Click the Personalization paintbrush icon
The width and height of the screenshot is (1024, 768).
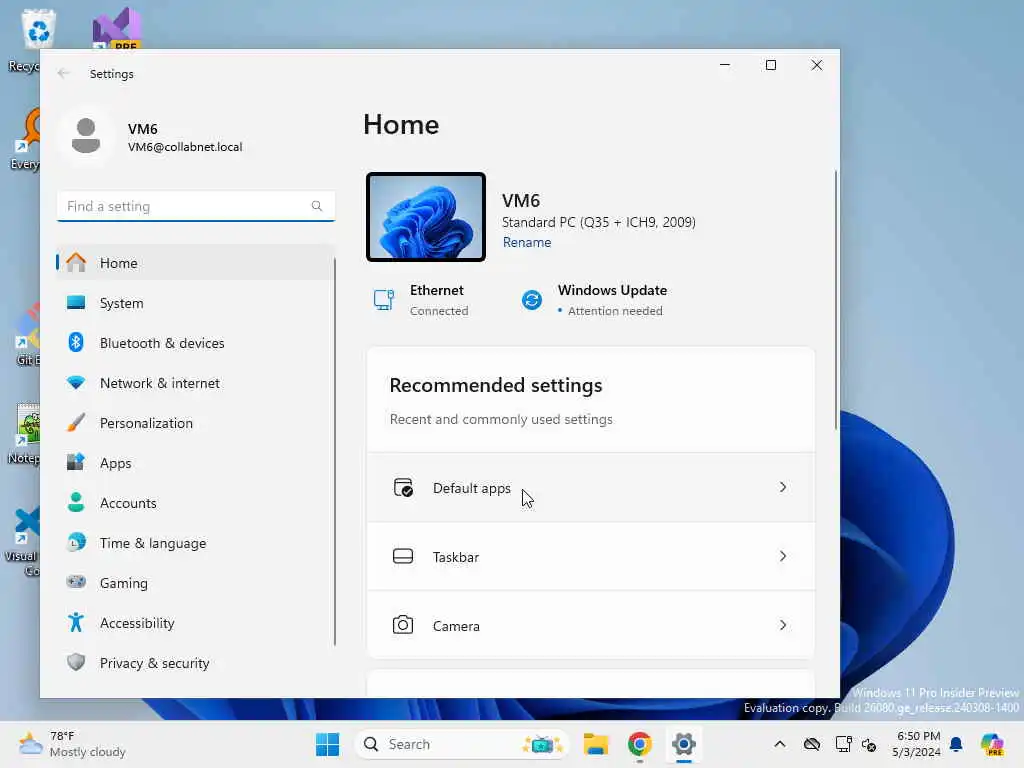point(76,423)
